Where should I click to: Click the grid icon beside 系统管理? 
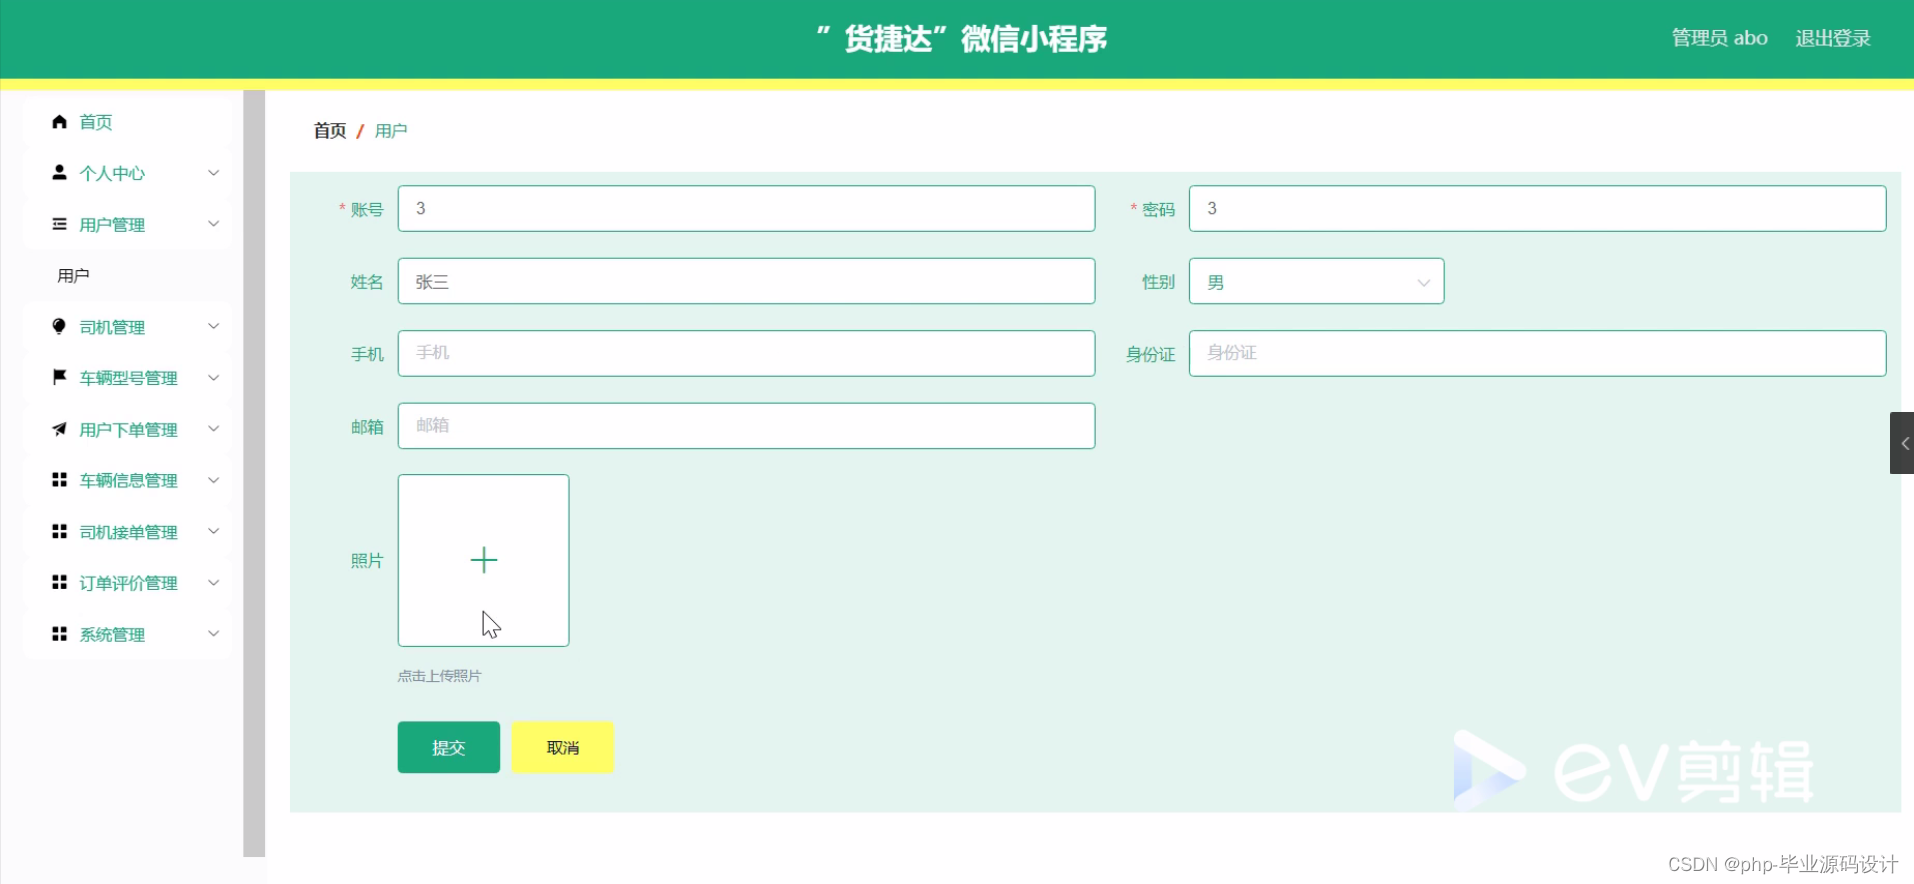(x=59, y=634)
